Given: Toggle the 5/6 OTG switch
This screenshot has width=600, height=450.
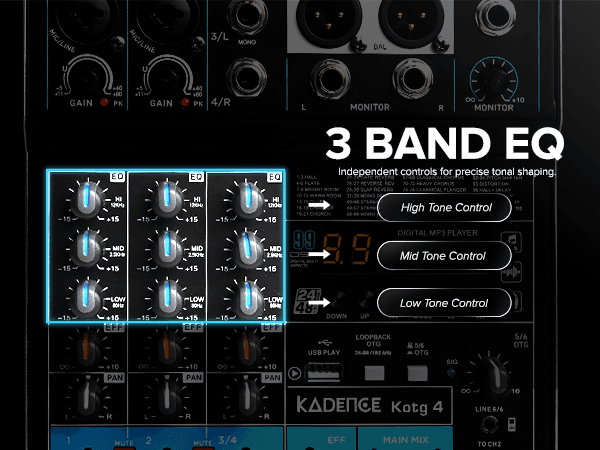Looking at the screenshot, I should point(417,373).
